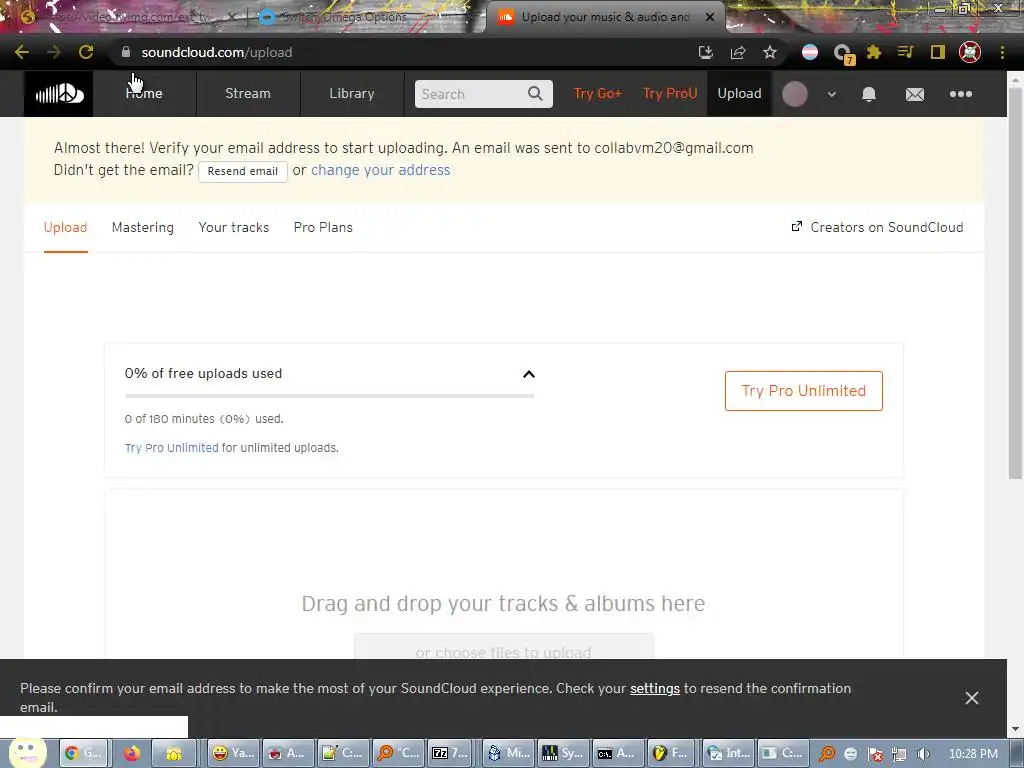
Task: Expand the user account dropdown chevron
Action: click(x=831, y=94)
